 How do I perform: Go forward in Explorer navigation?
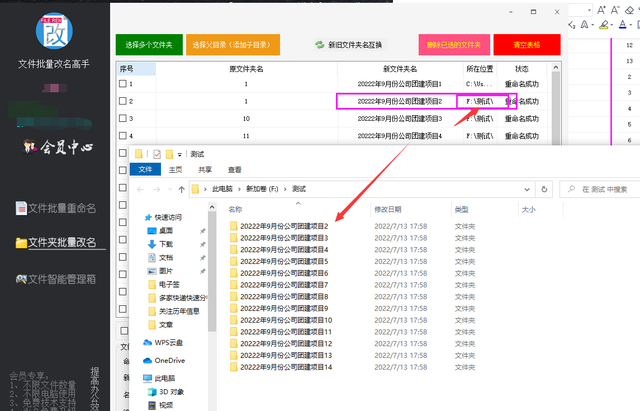pos(157,189)
